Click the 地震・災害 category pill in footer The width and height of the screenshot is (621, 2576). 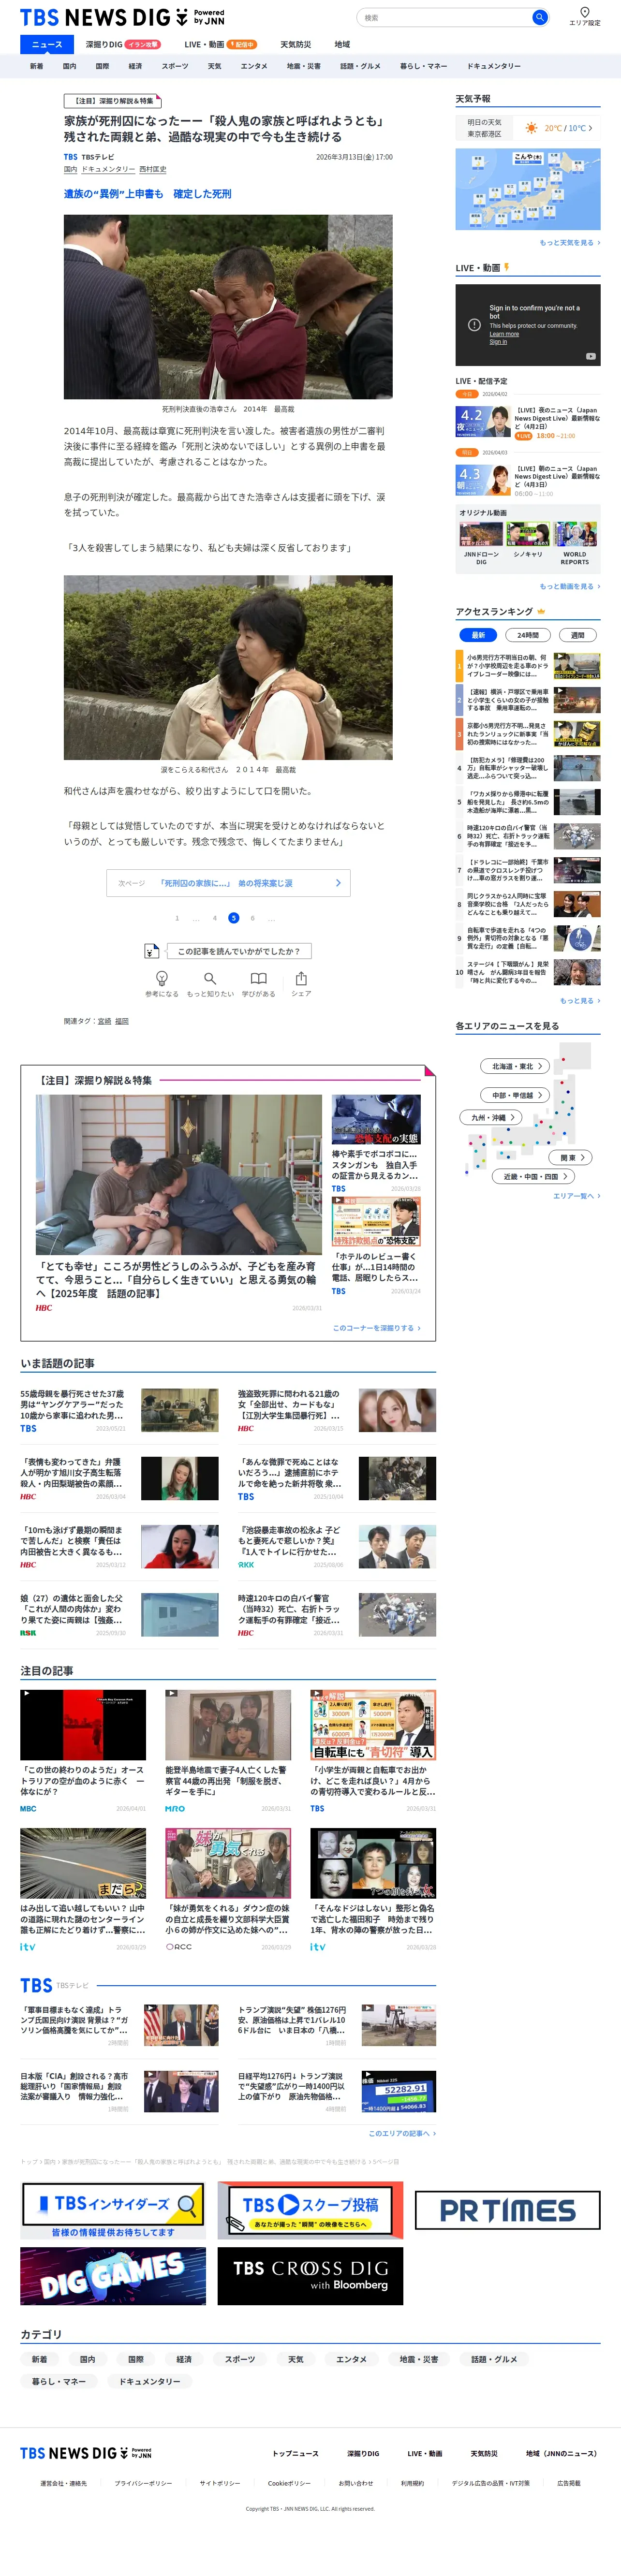pos(419,2359)
